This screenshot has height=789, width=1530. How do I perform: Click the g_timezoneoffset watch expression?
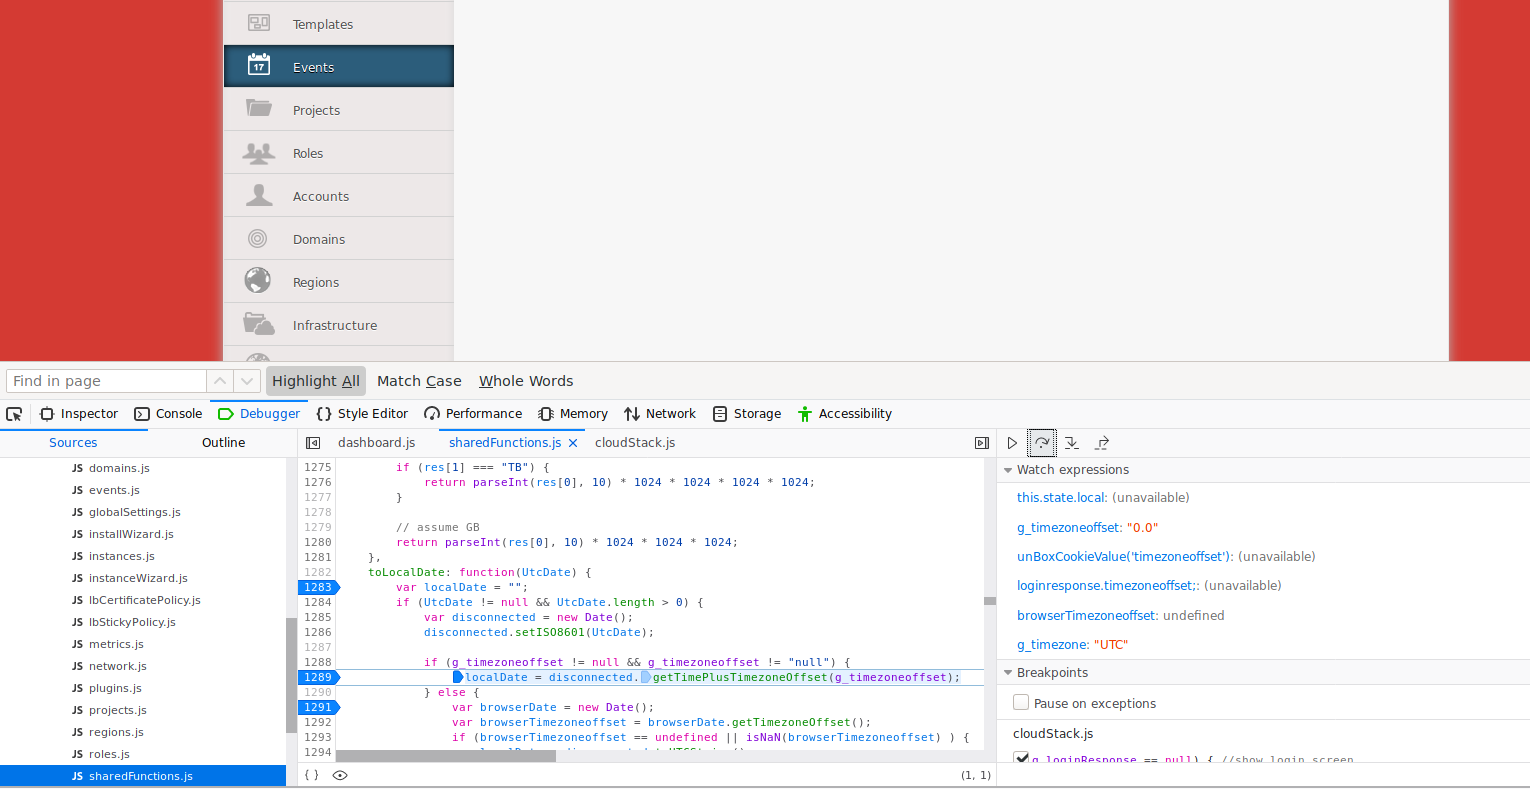(1087, 527)
